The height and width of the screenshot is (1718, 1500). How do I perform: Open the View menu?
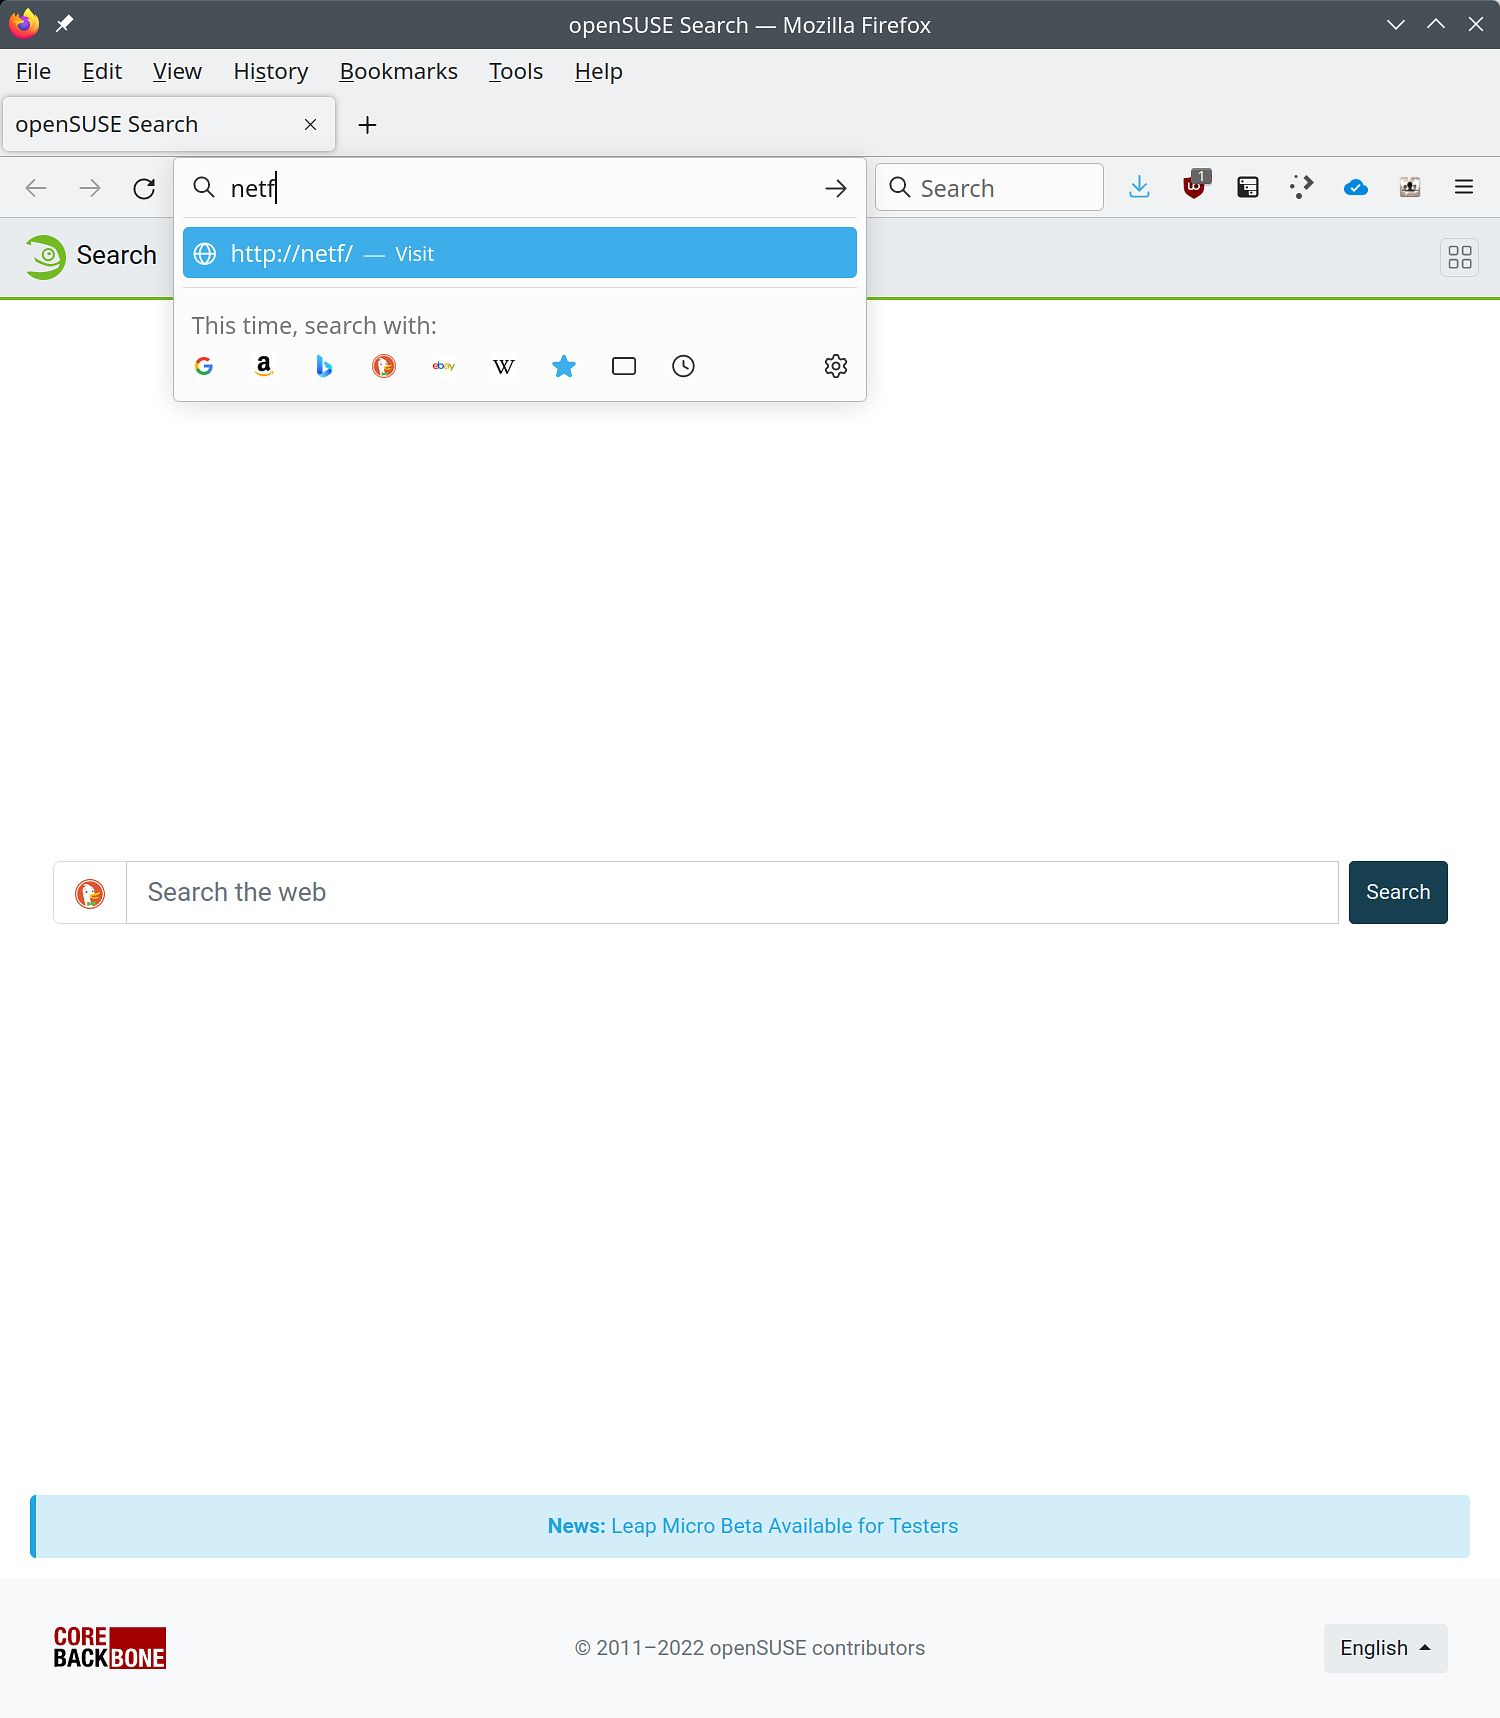point(177,72)
